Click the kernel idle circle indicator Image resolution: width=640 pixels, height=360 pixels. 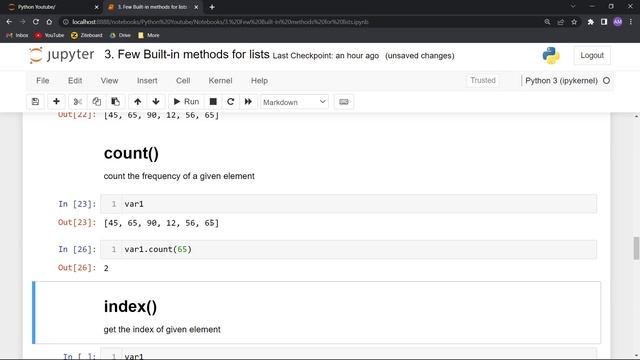coord(607,81)
